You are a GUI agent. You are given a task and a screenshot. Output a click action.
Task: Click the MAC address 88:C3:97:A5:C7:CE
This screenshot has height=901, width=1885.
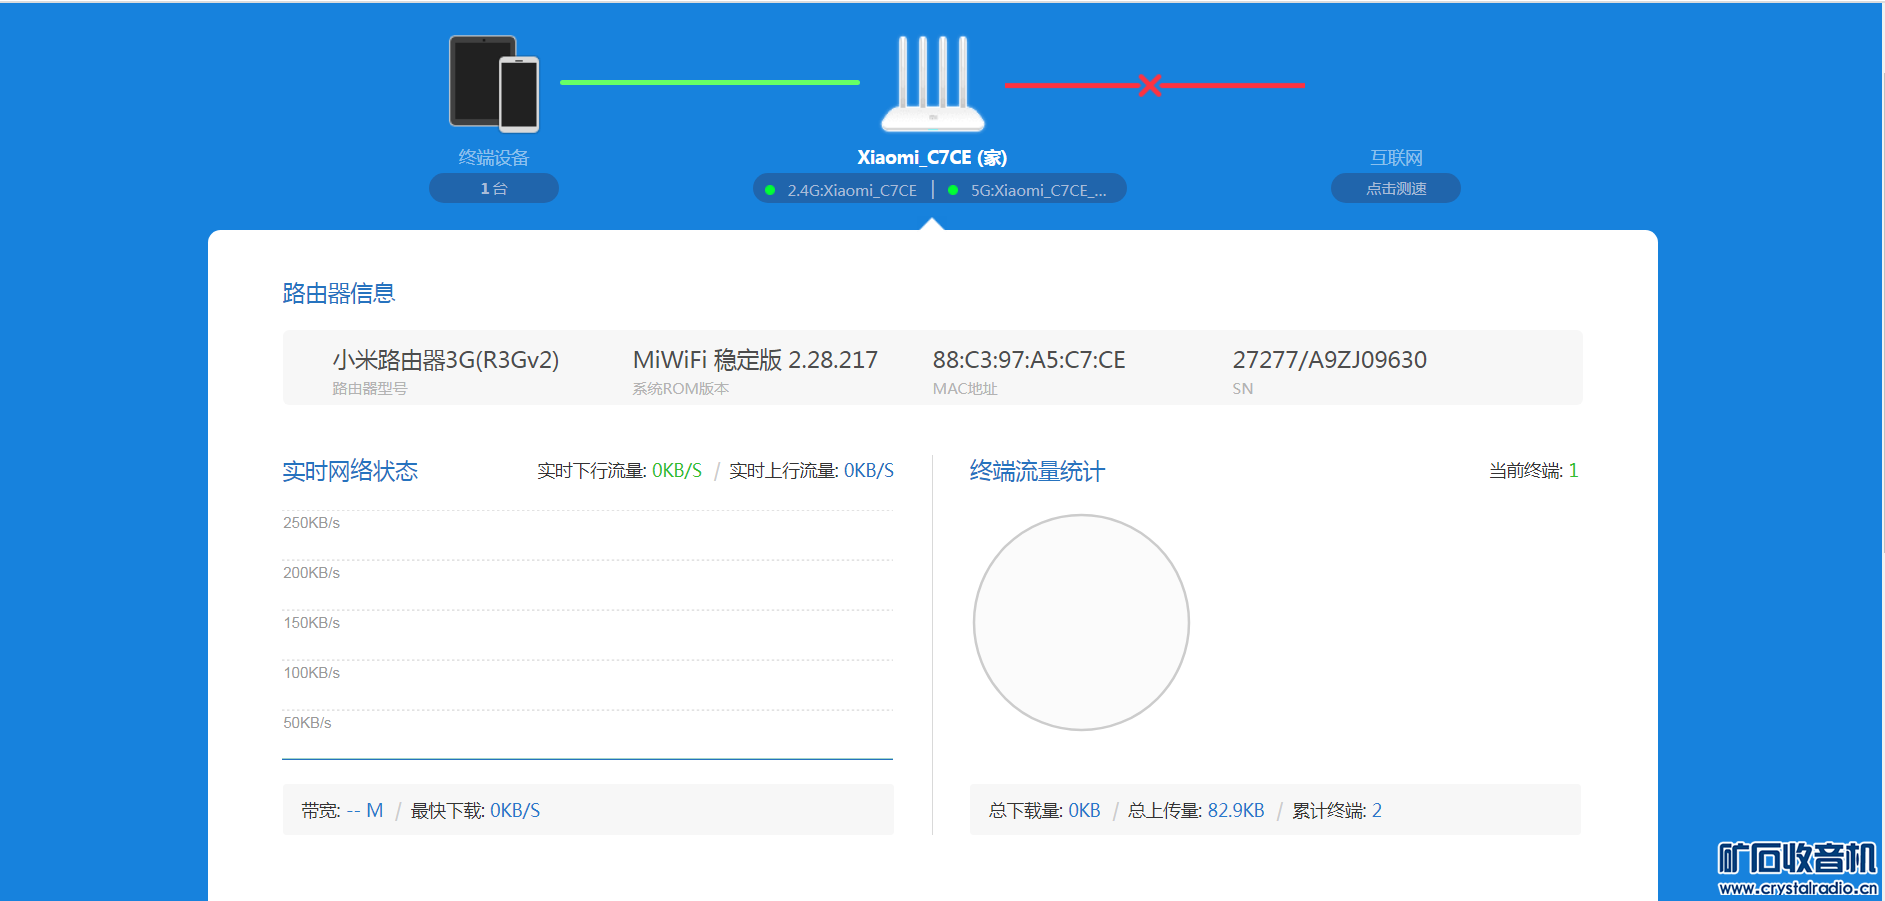tap(1029, 360)
